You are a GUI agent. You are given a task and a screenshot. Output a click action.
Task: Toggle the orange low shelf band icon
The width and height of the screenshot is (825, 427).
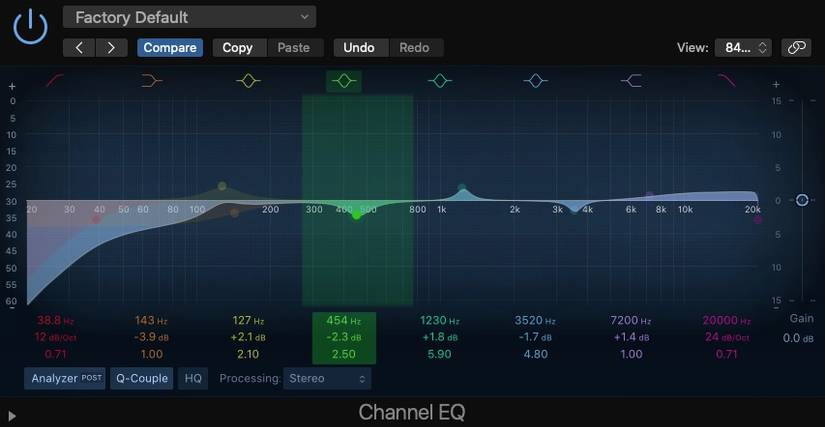(152, 81)
